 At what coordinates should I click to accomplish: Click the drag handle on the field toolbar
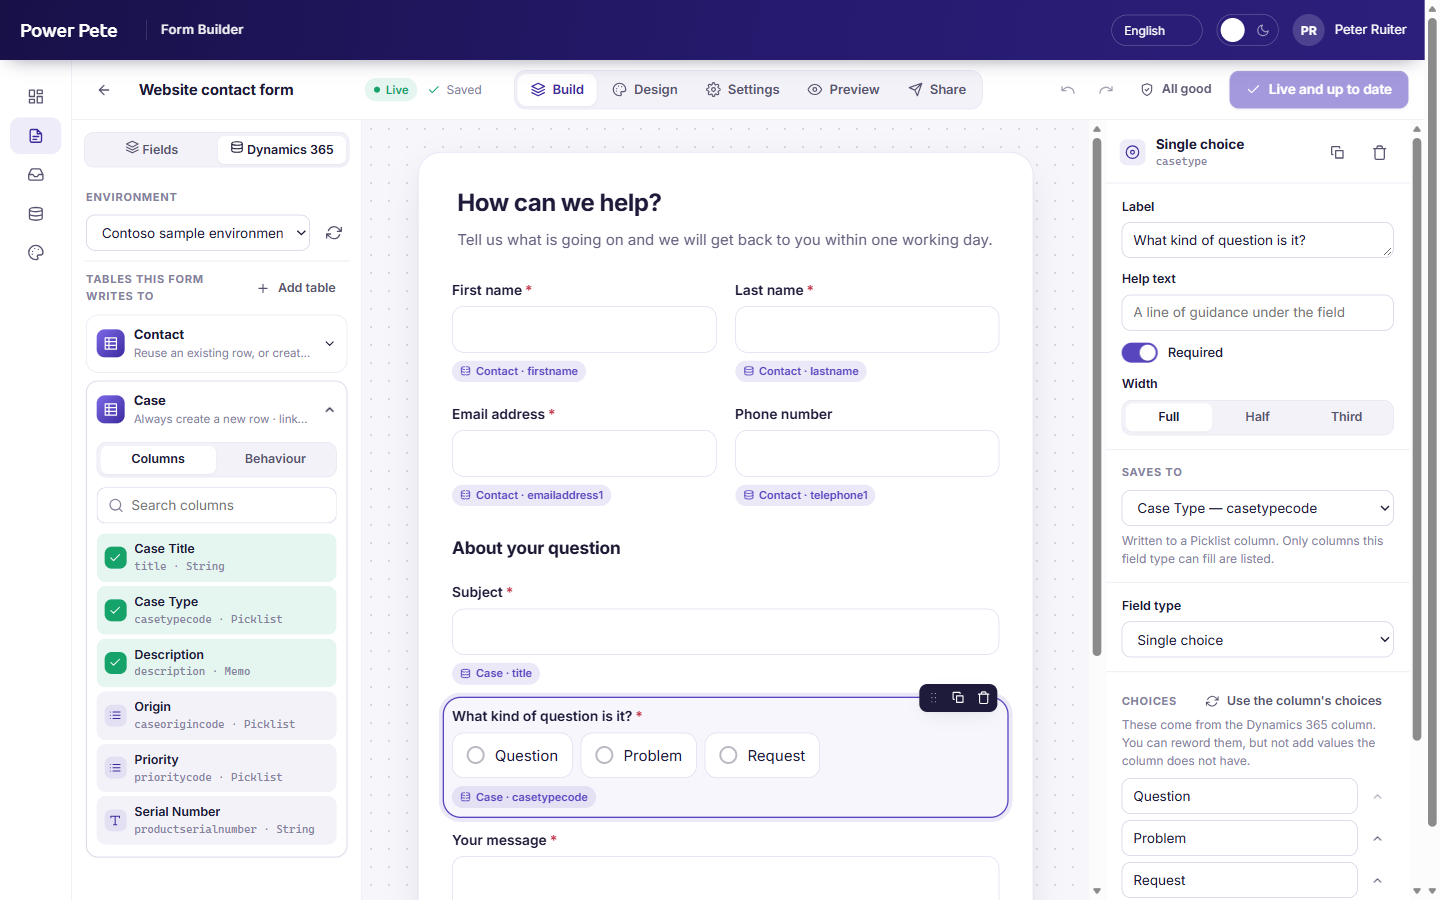click(x=933, y=698)
